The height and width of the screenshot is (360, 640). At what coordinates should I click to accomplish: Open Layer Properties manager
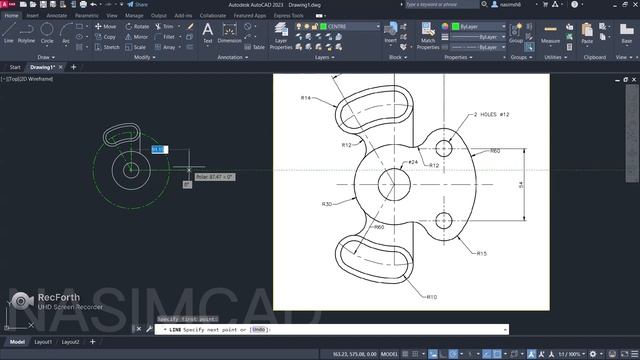281,36
